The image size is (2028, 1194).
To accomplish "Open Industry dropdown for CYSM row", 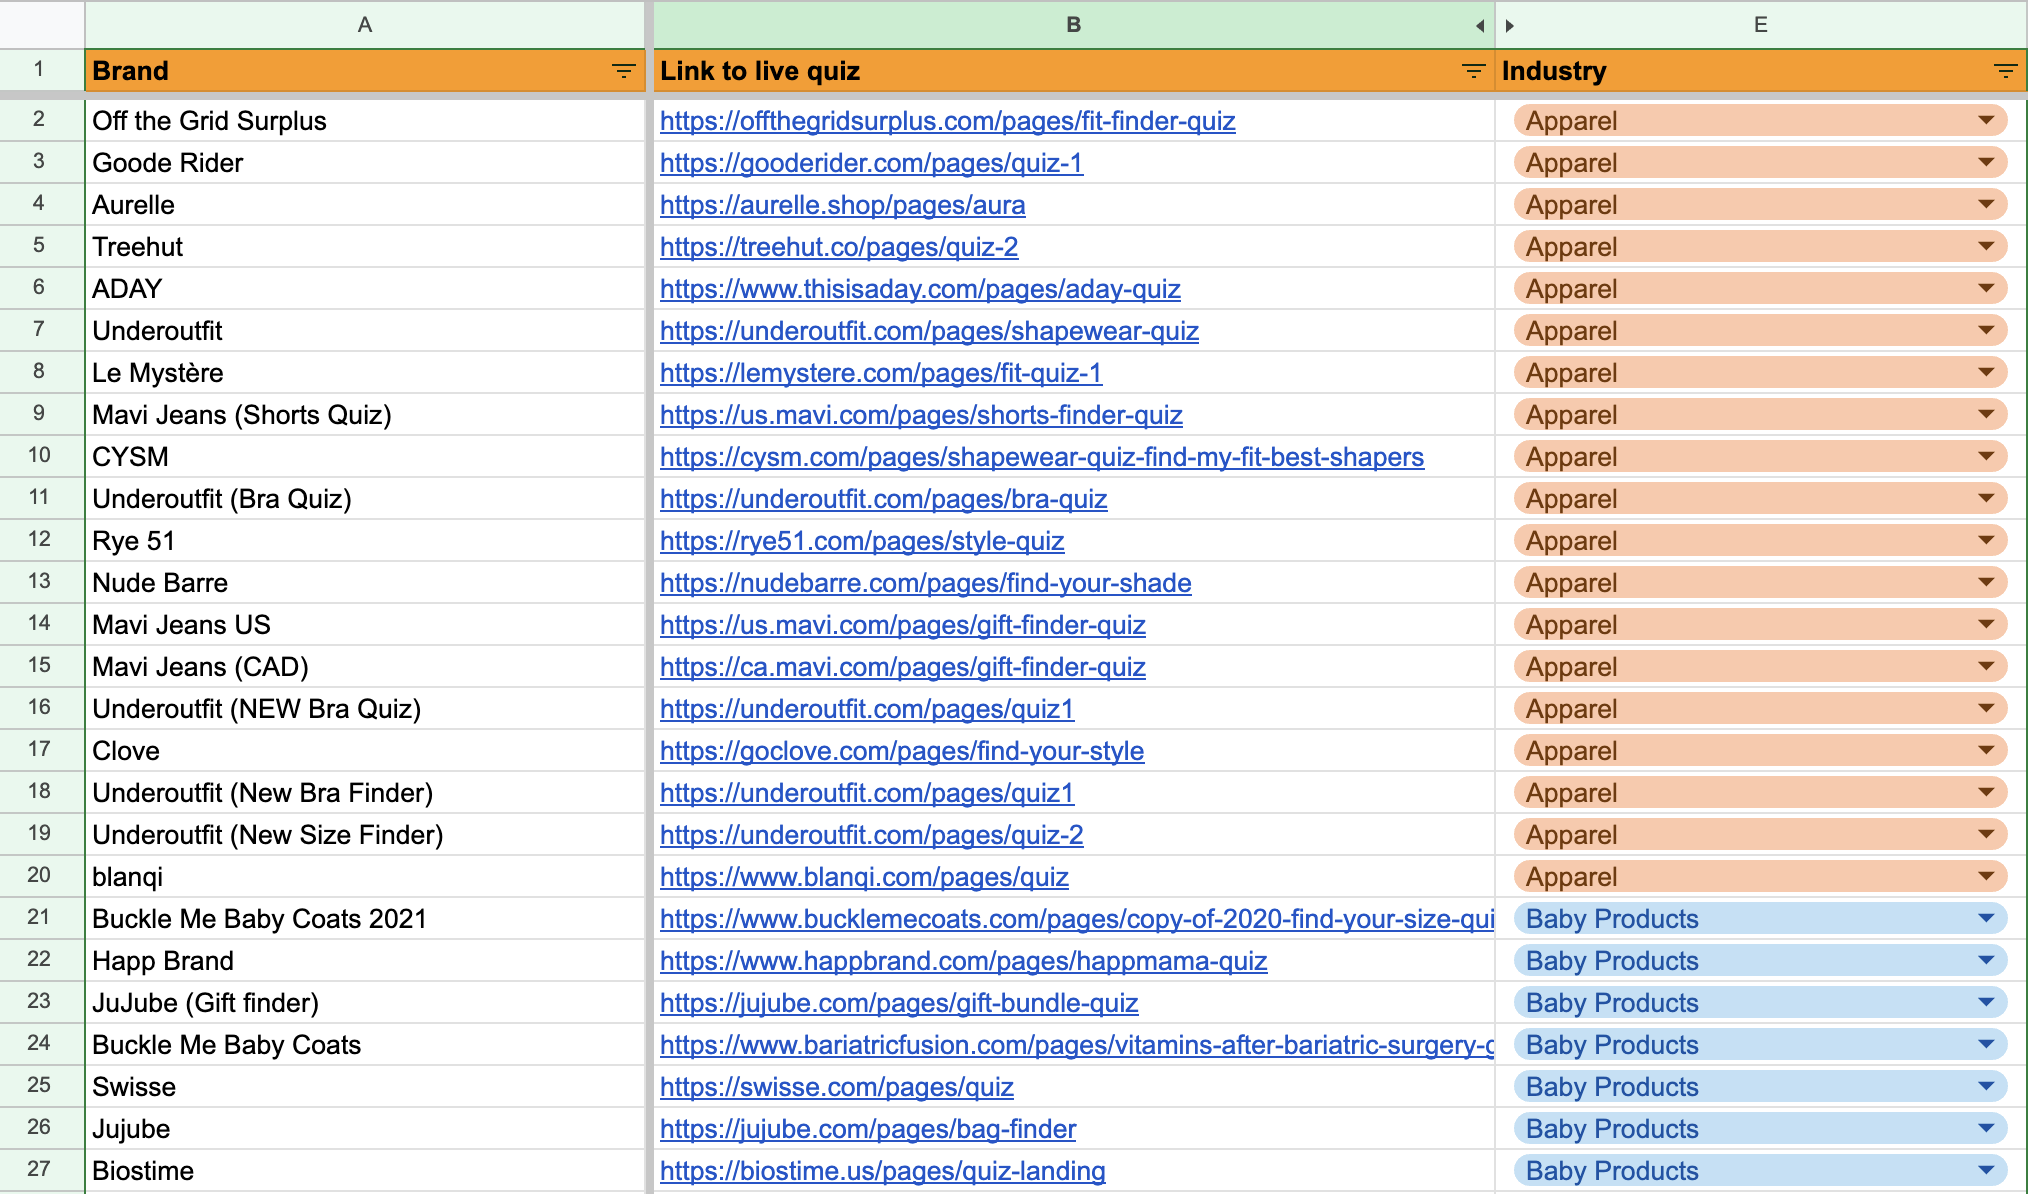I will point(1986,457).
